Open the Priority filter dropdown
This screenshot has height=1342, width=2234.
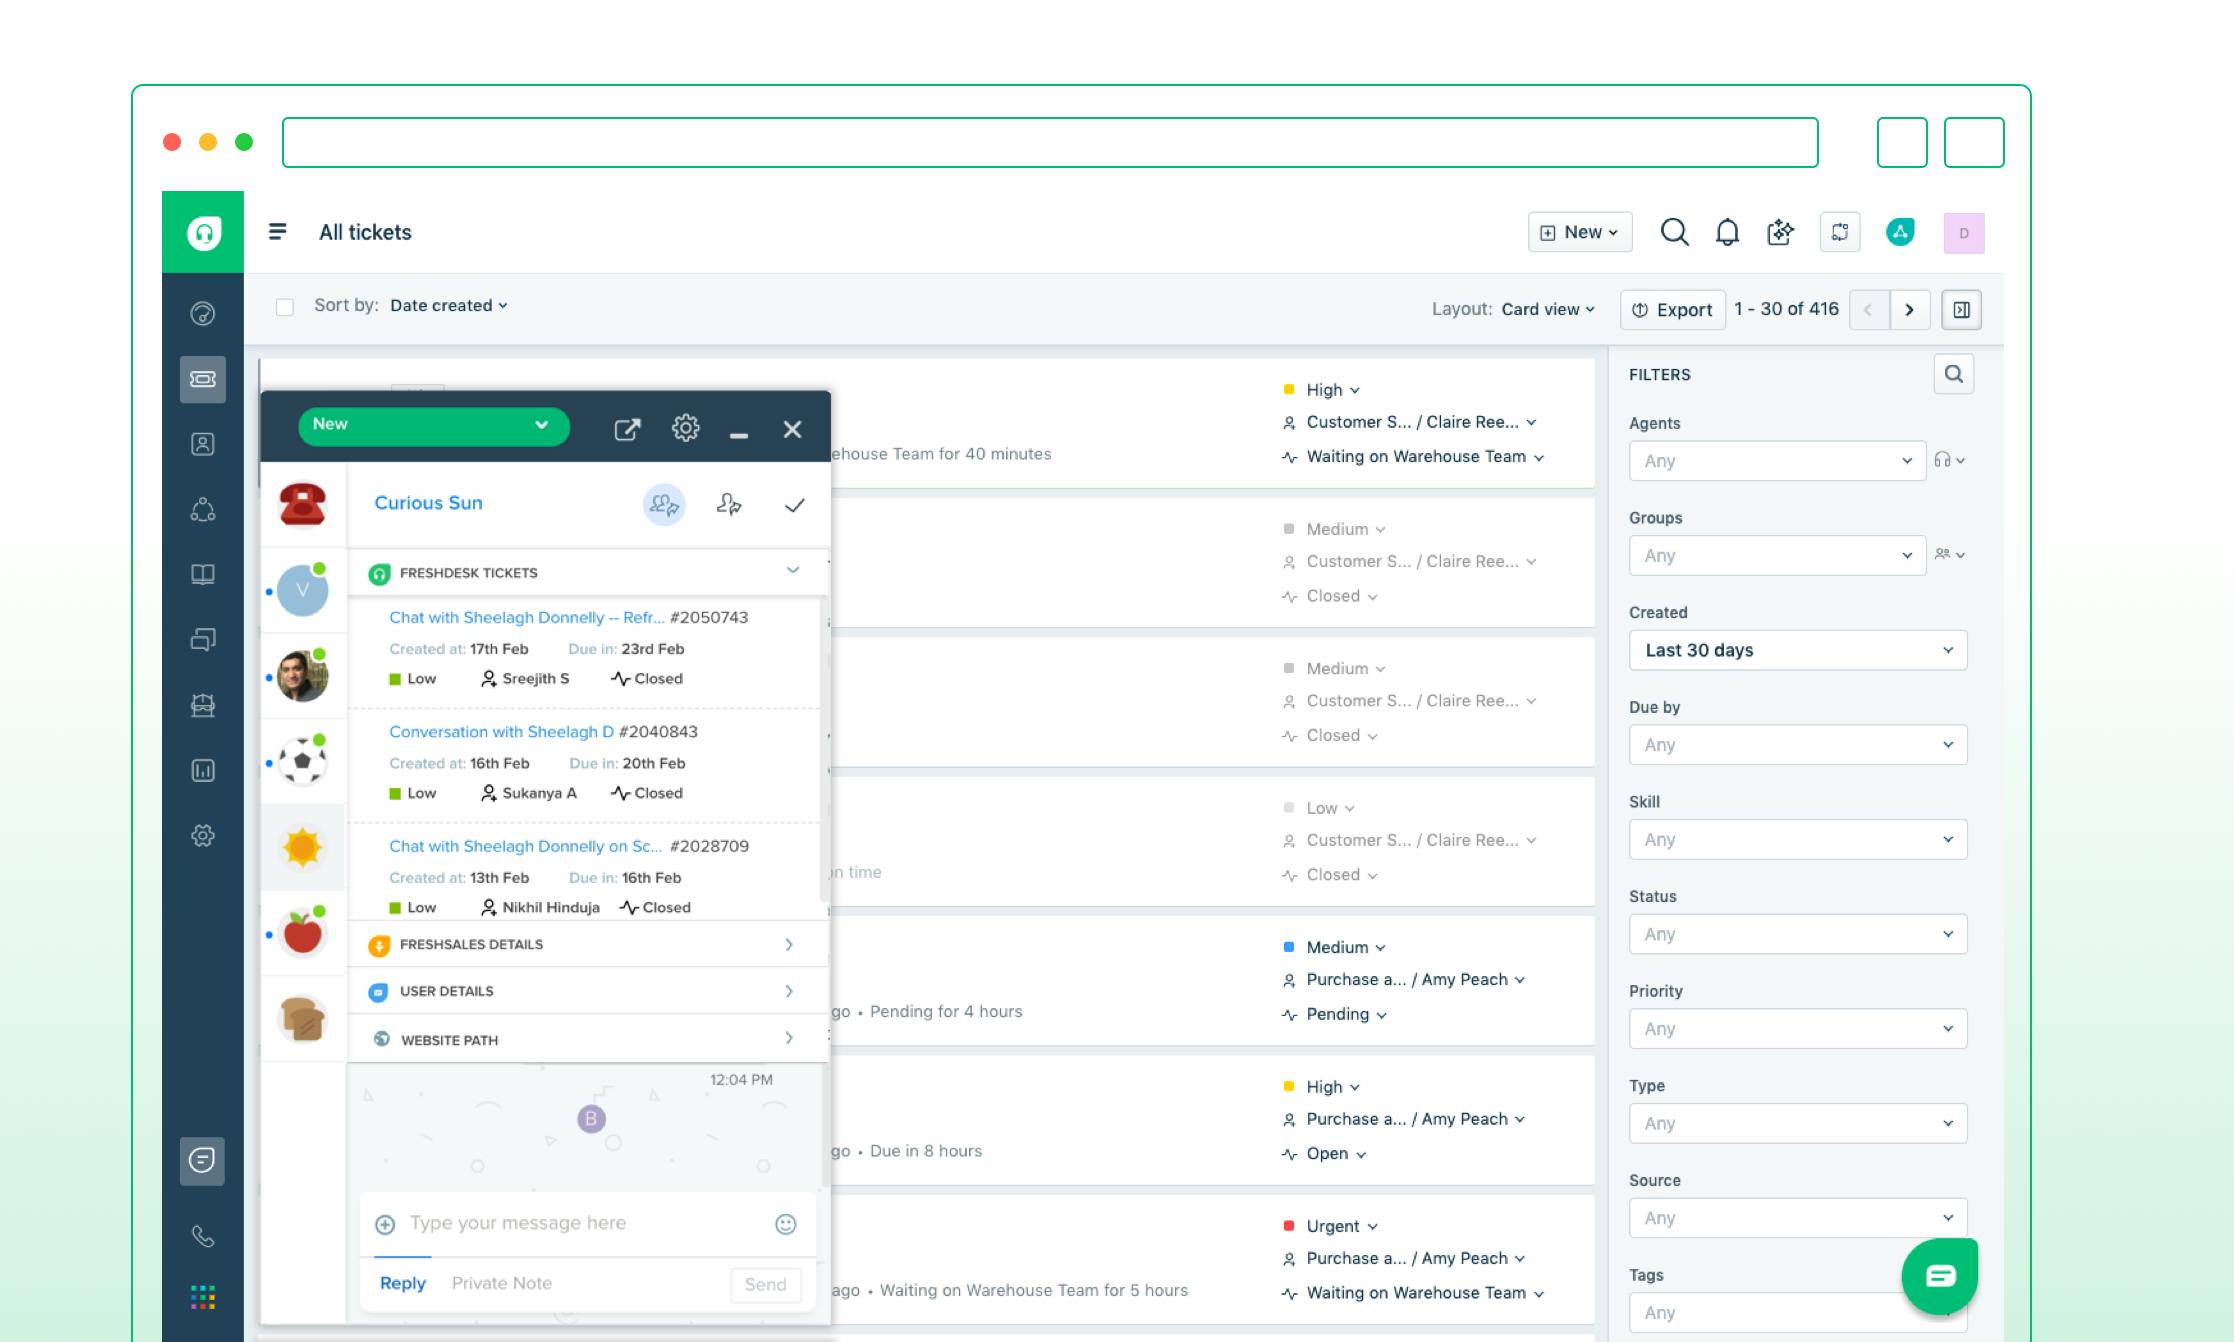click(x=1798, y=1029)
